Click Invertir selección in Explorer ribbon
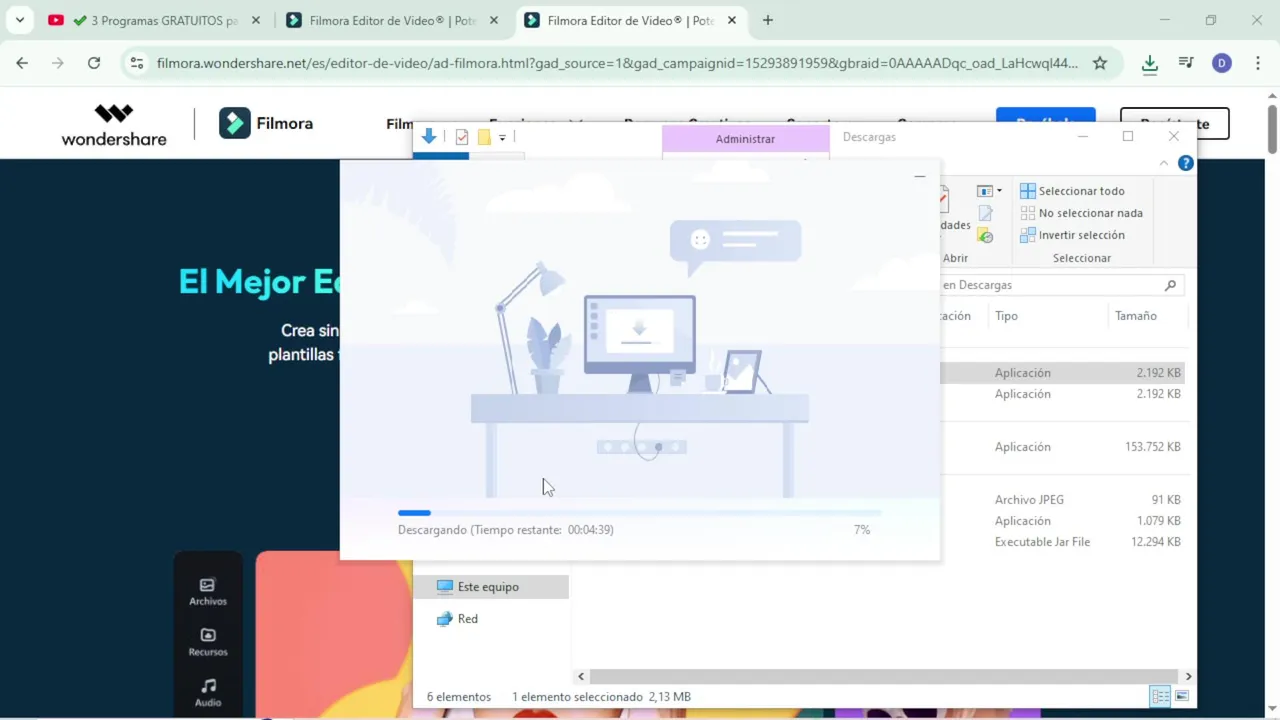This screenshot has width=1280, height=720. pos(1072,235)
